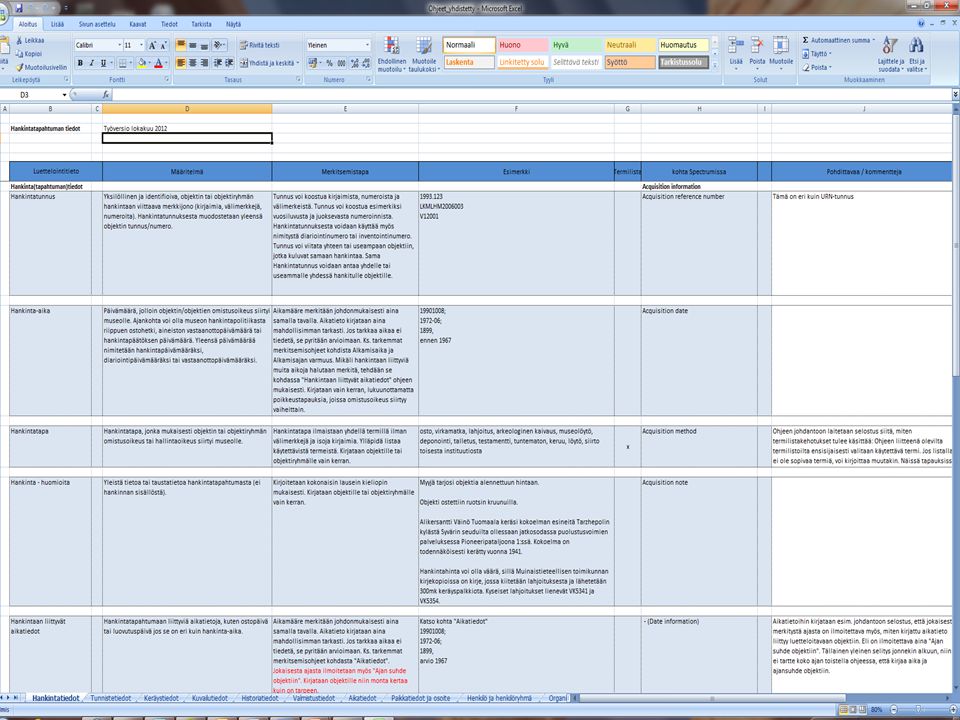
Task: Open the fill color dropdown arrow
Action: click(x=149, y=63)
